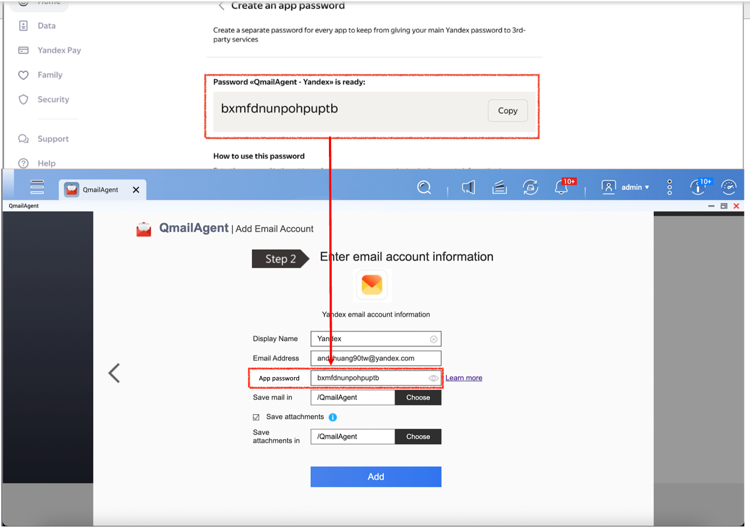The height and width of the screenshot is (529, 750).
Task: Go back using the left chevron arrow
Action: click(x=114, y=373)
